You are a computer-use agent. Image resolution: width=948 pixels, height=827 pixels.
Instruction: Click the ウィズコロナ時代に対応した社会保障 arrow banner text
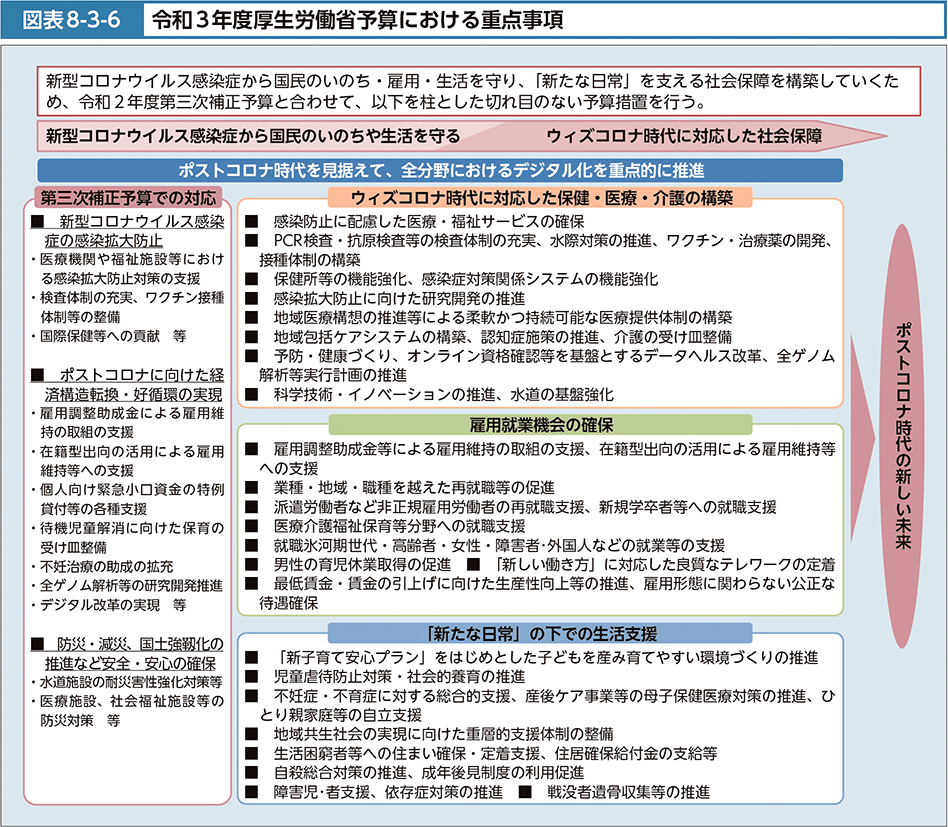[684, 135]
